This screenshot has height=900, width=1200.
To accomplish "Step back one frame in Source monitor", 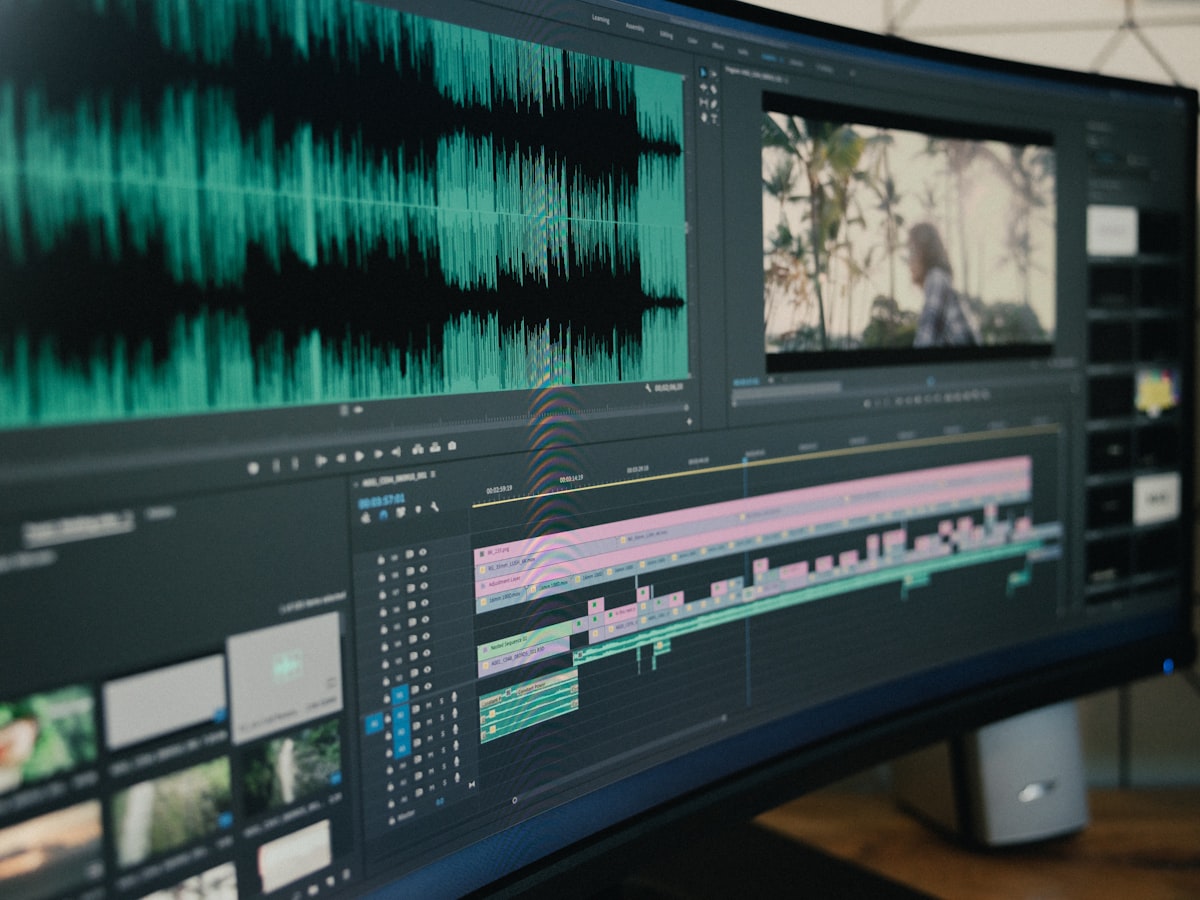I will [341, 458].
